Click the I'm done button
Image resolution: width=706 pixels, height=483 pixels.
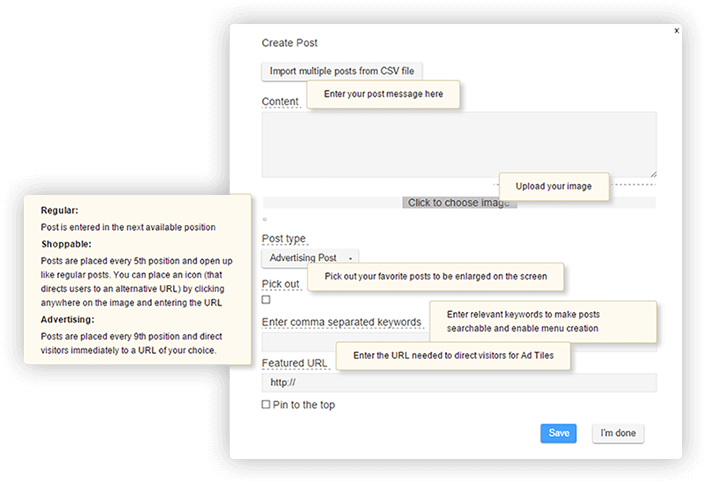click(618, 433)
